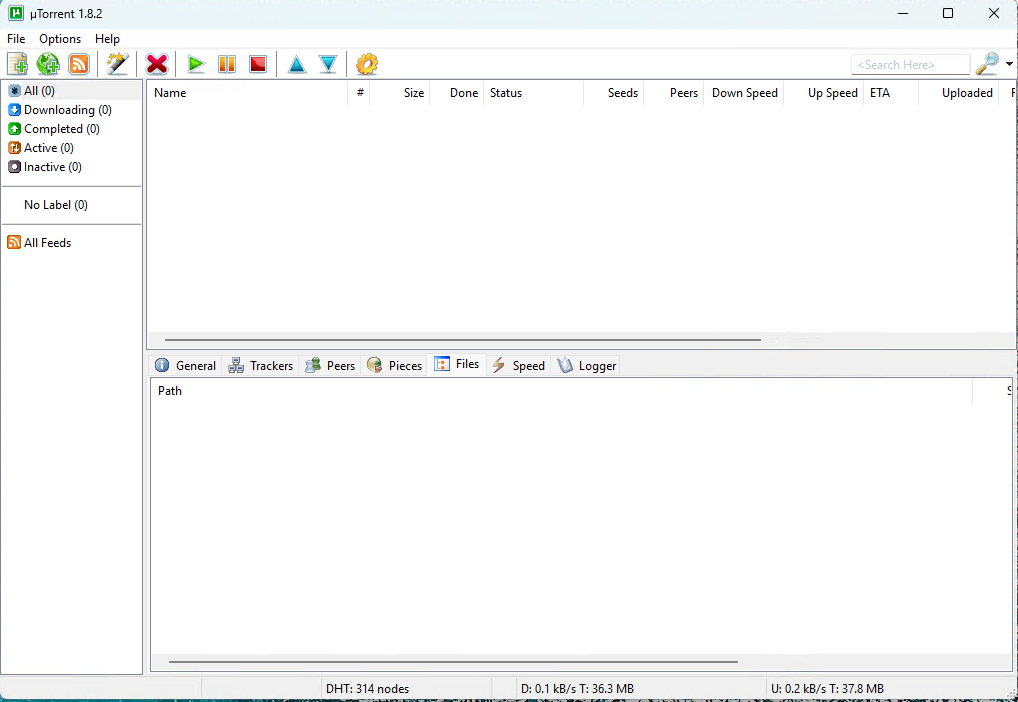This screenshot has width=1018, height=702.
Task: Click the Create New Torrent wand icon
Action: [x=118, y=64]
